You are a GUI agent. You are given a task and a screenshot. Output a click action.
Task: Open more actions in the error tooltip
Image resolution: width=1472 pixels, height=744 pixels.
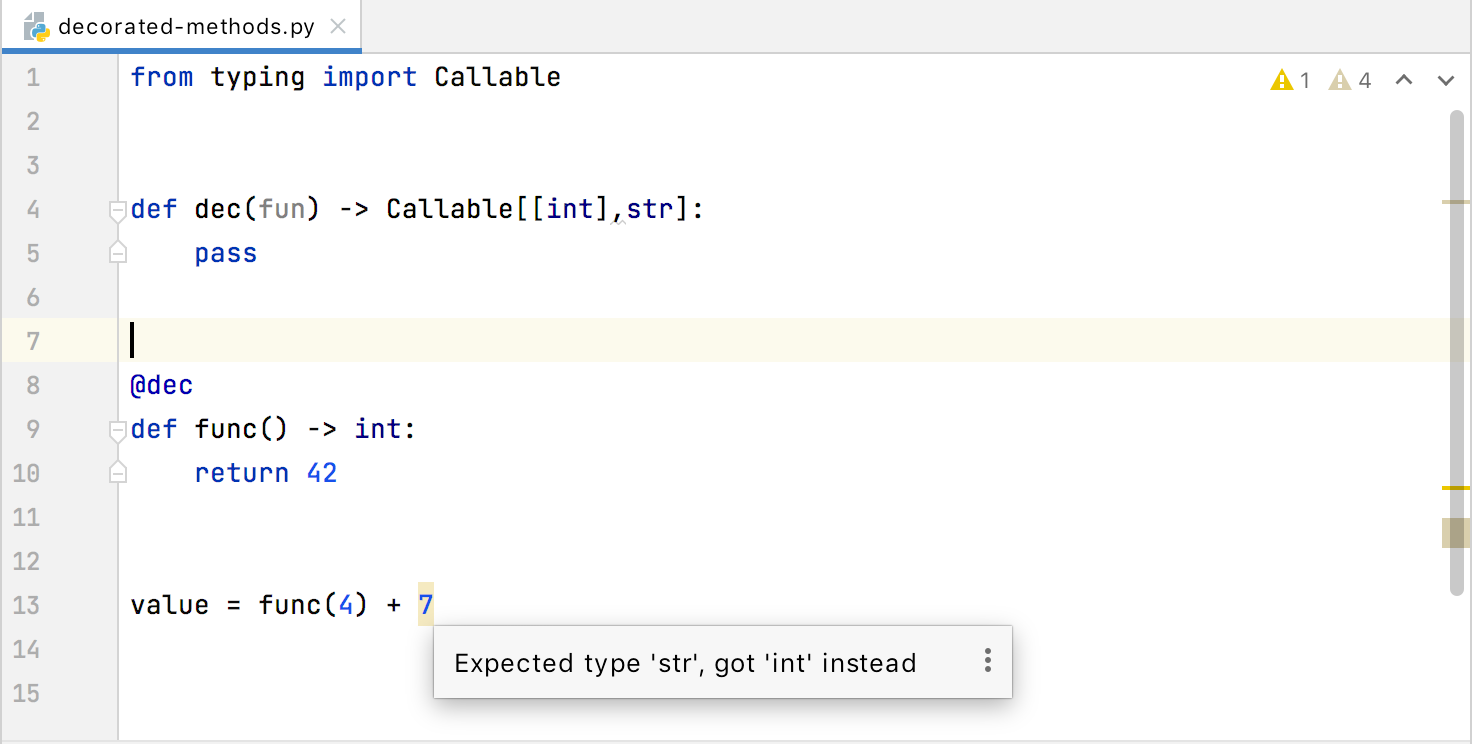pyautogui.click(x=987, y=661)
